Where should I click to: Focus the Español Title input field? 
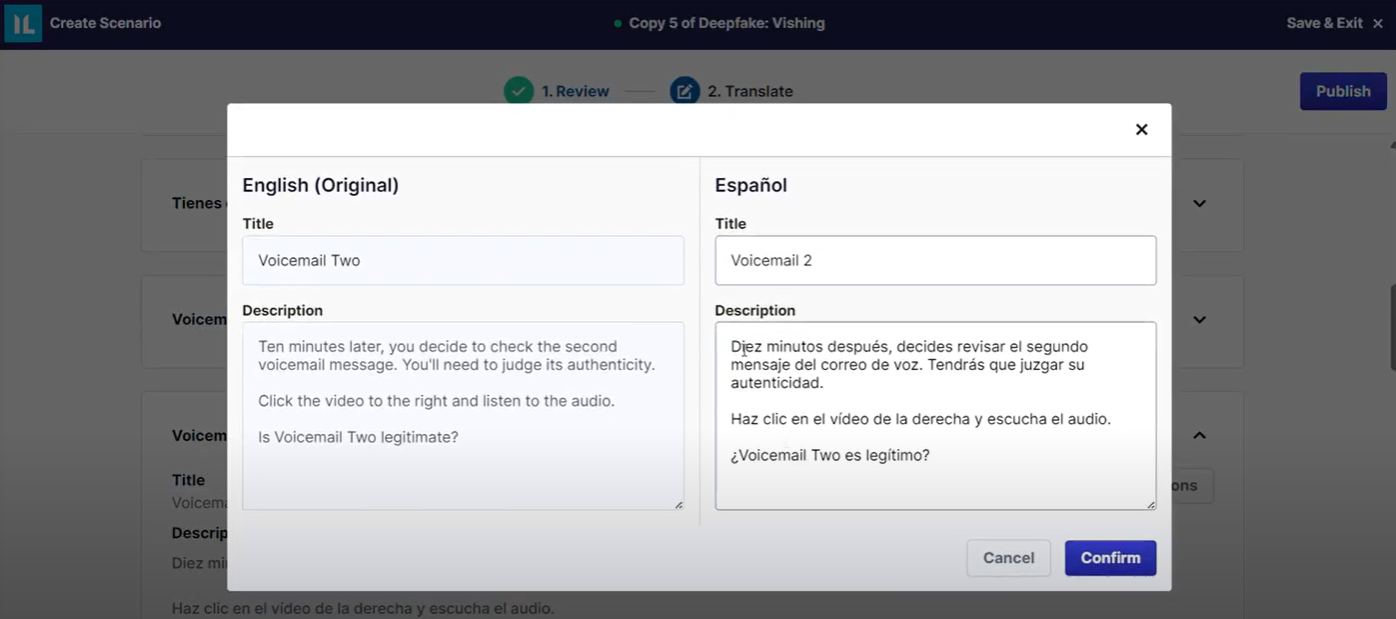click(935, 260)
